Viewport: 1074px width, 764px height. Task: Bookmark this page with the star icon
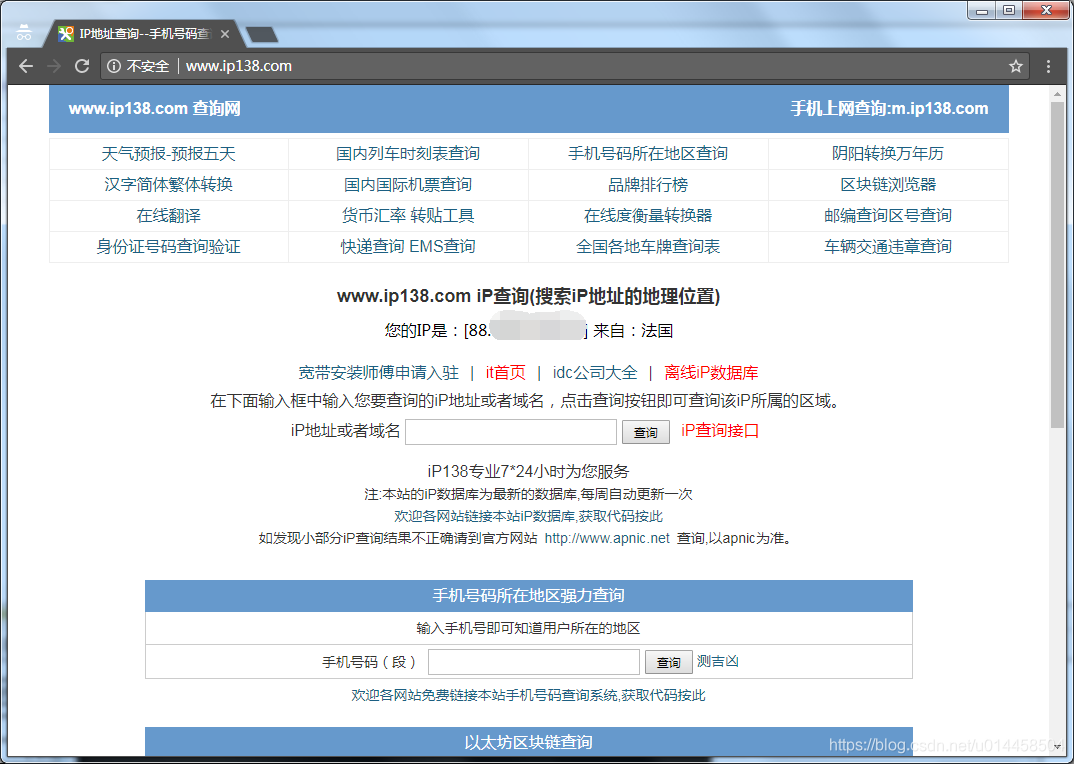1016,66
